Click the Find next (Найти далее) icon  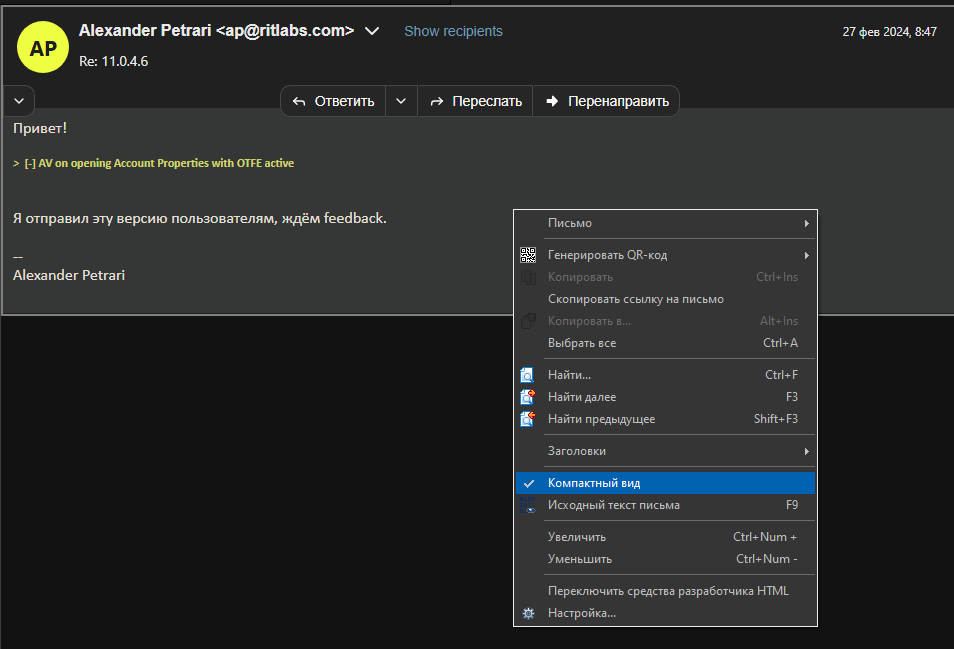[x=528, y=397]
